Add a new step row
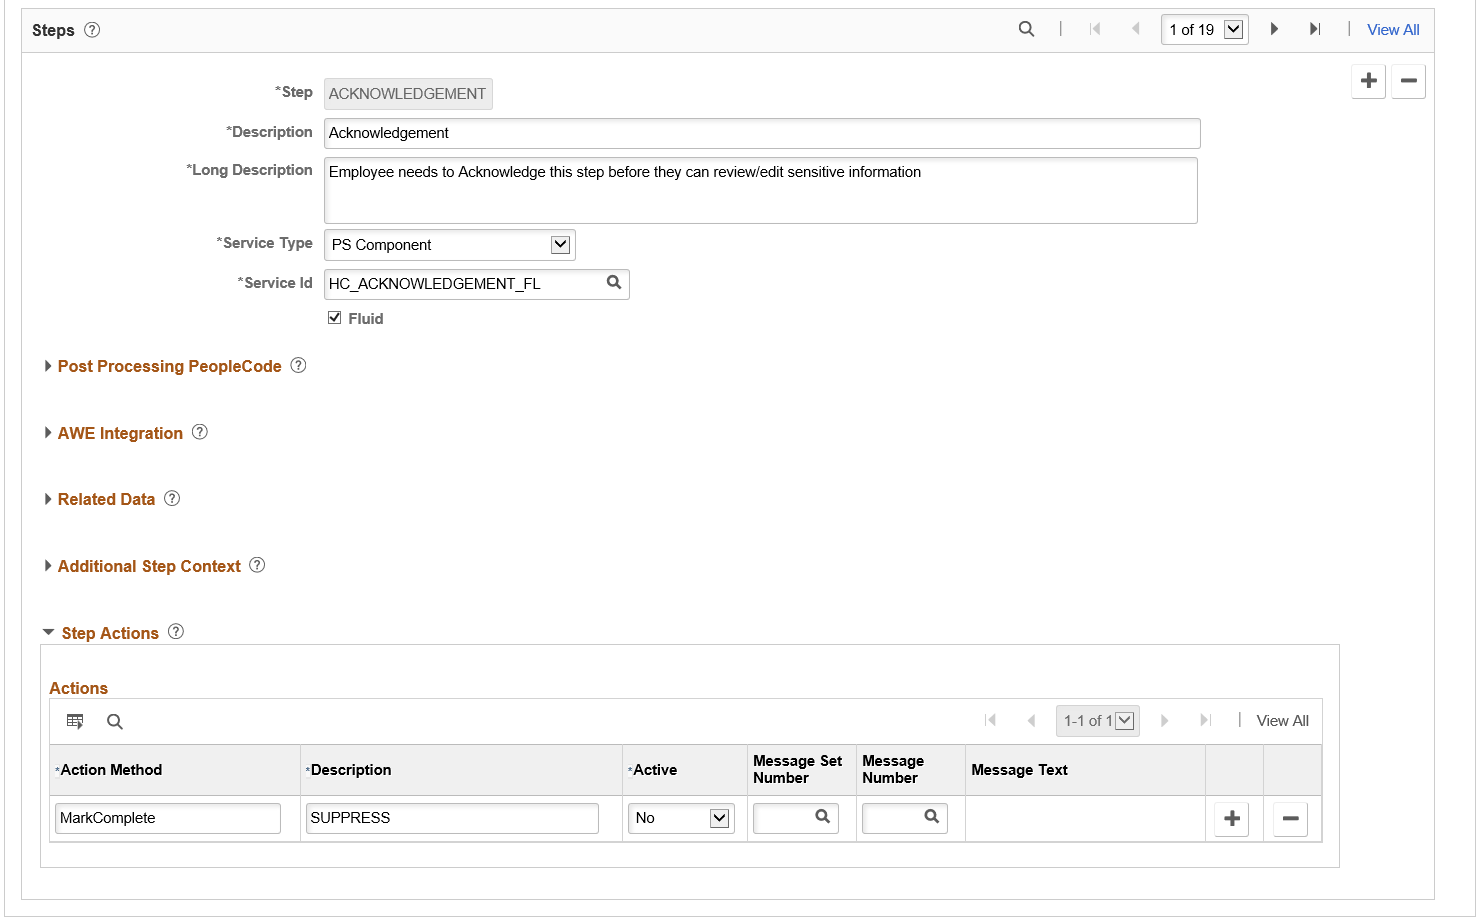Viewport: 1480px width, 920px height. 1369,81
